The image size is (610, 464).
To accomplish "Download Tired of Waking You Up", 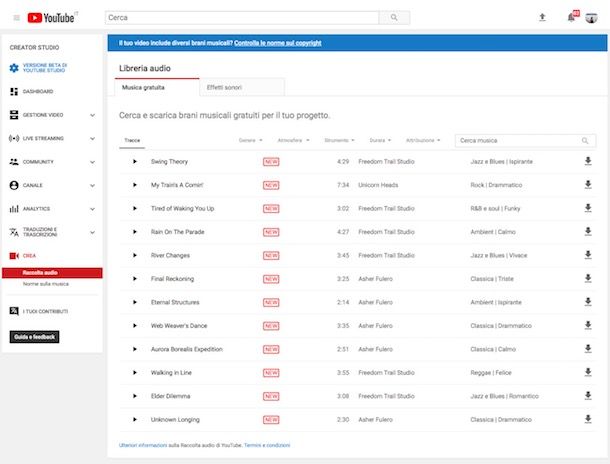I will 588,208.
